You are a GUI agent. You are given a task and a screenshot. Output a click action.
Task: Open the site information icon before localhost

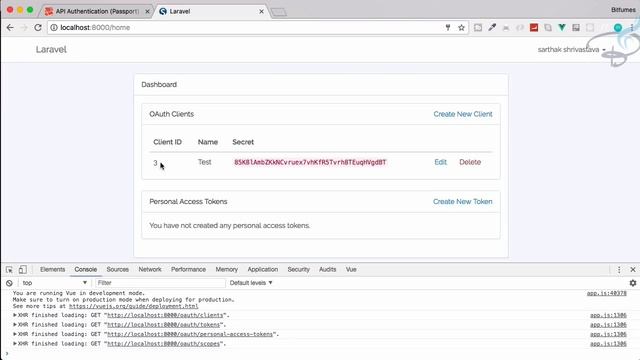click(54, 27)
